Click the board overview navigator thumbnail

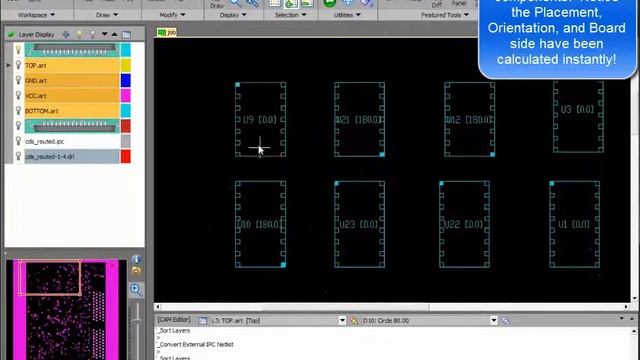point(66,309)
